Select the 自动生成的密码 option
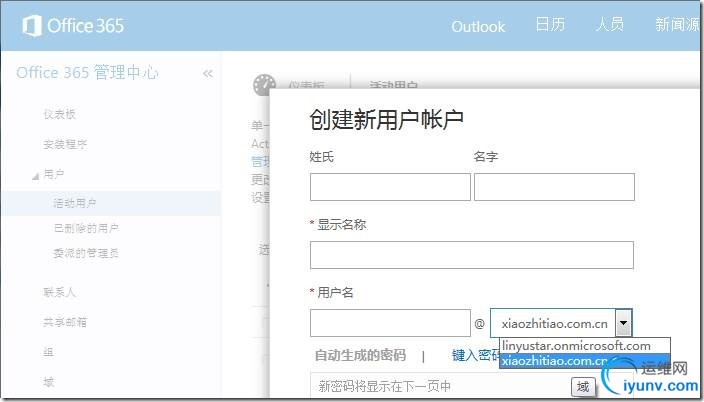Screen dimensions: 704x402 (360, 355)
